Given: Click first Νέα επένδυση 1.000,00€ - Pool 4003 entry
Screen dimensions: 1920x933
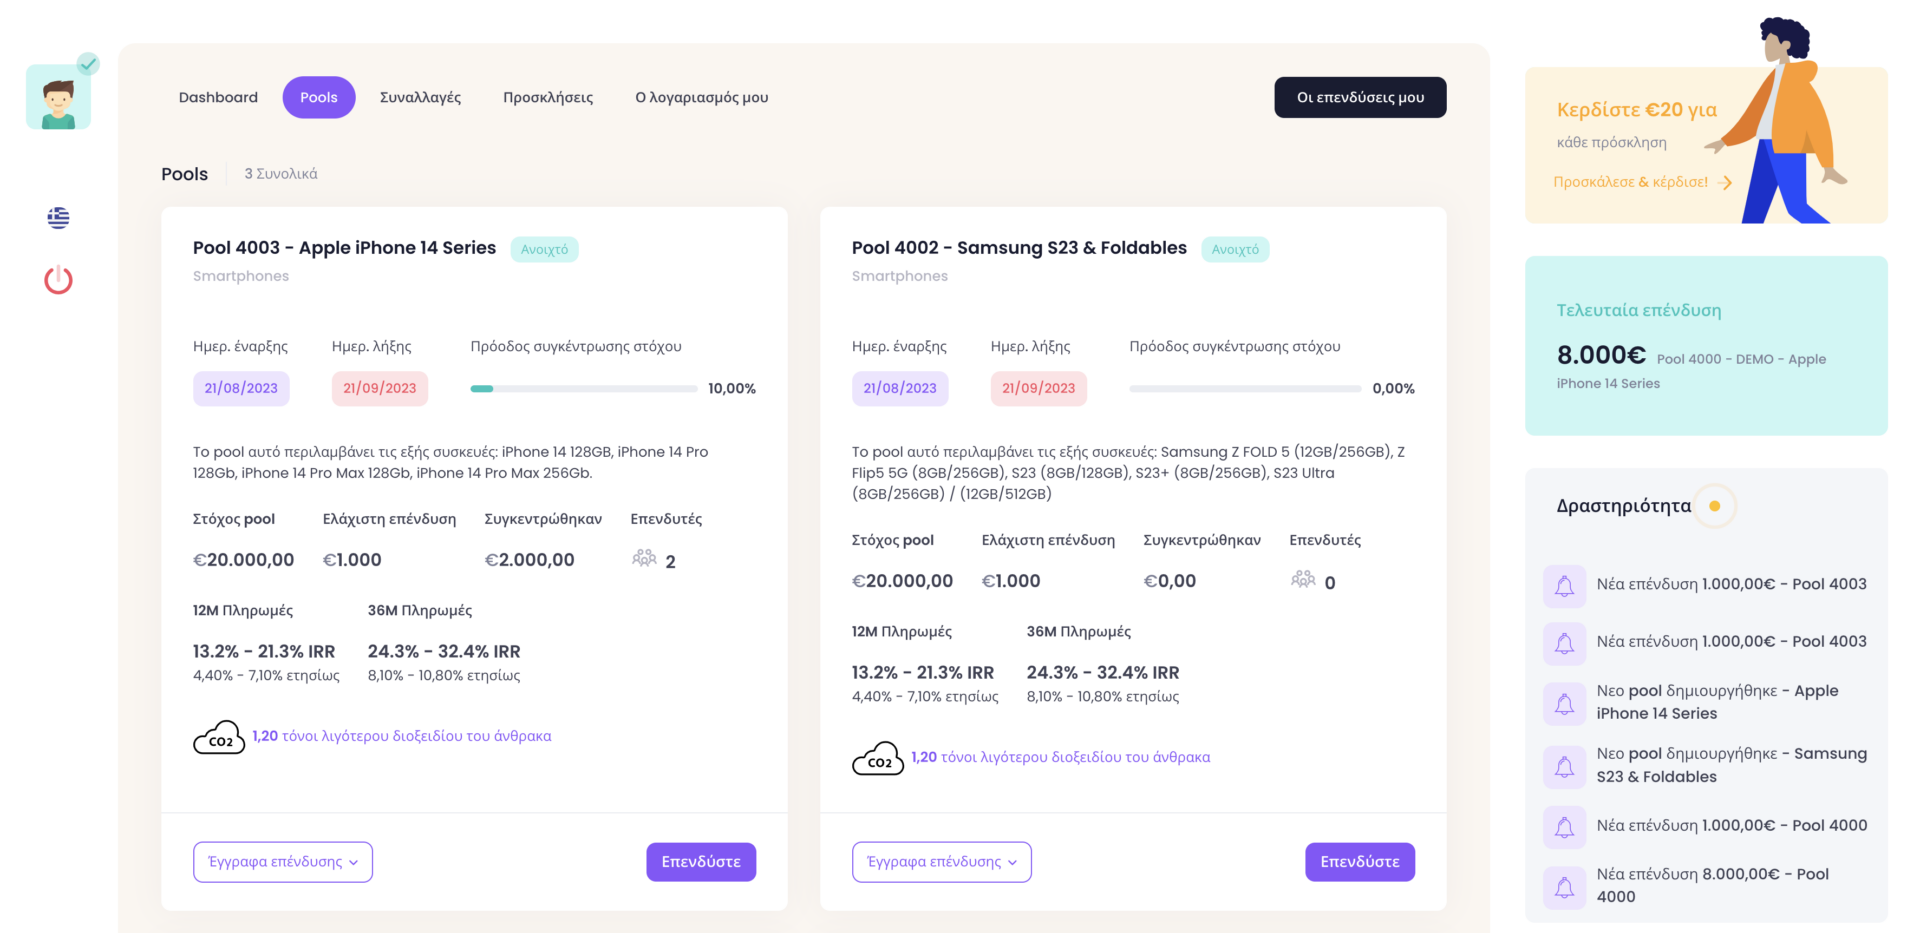Looking at the screenshot, I should coord(1731,584).
